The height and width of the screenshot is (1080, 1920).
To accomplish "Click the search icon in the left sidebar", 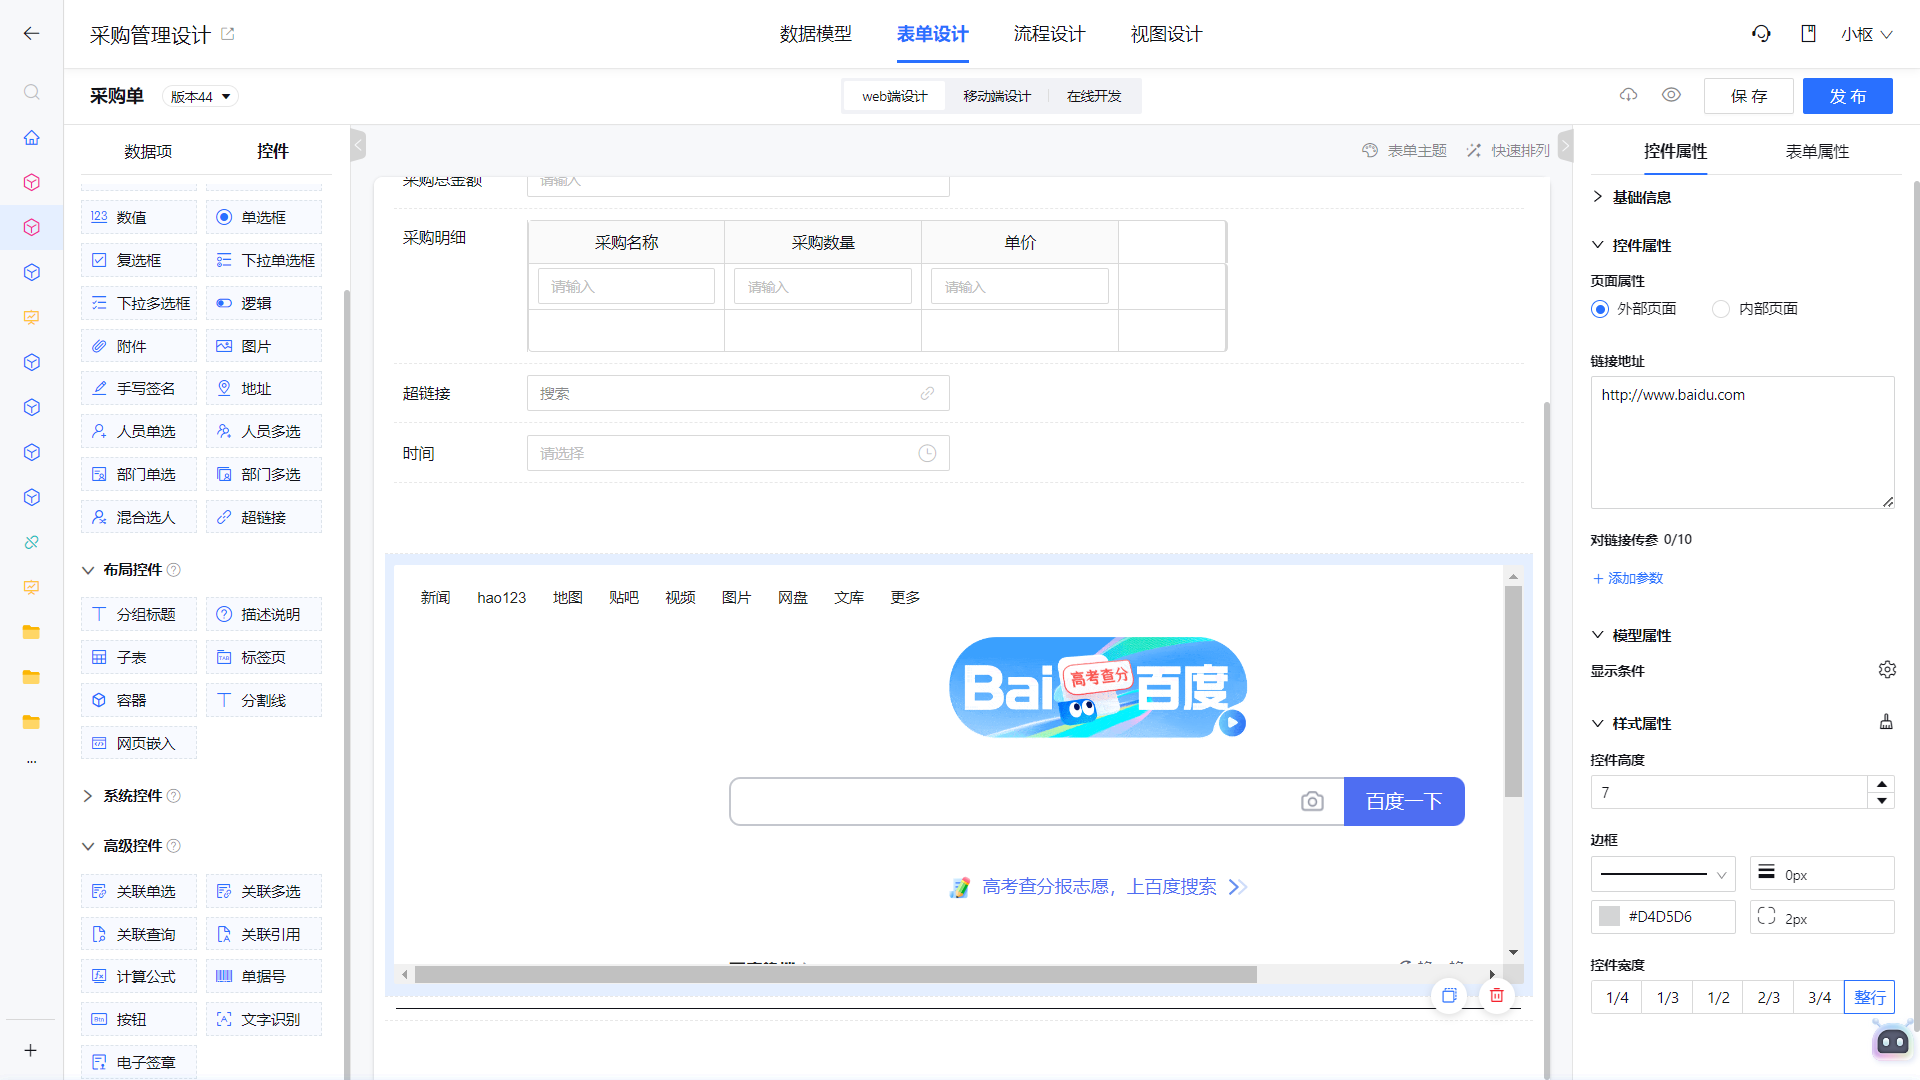I will tap(32, 92).
